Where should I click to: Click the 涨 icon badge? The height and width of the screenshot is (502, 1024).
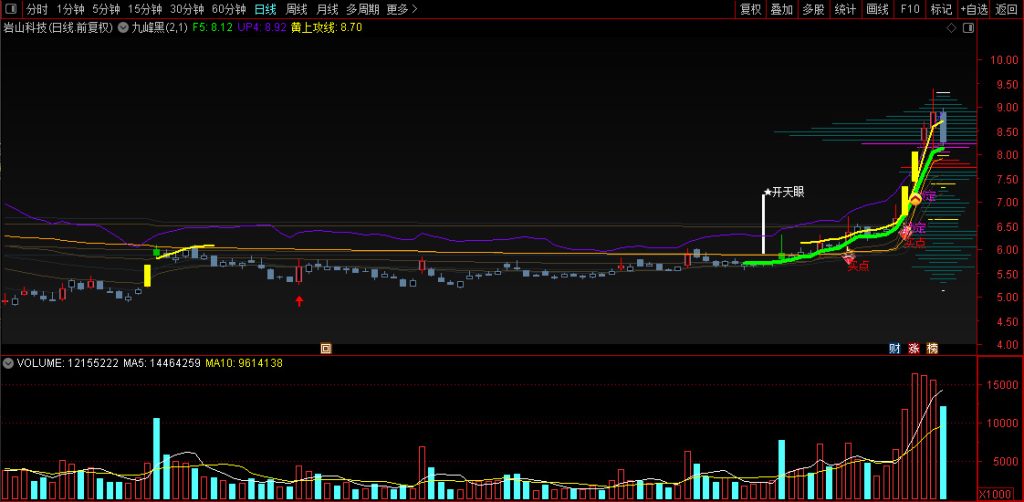coord(914,348)
